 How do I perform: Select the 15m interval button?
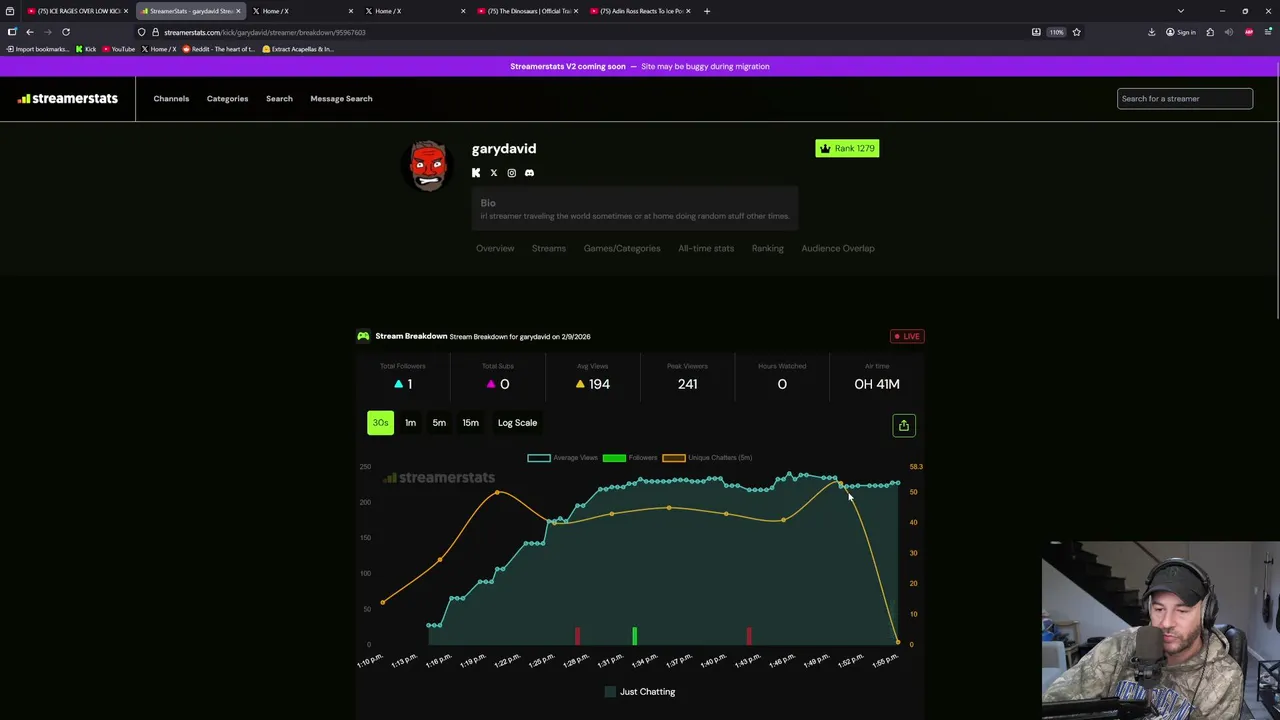470,423
